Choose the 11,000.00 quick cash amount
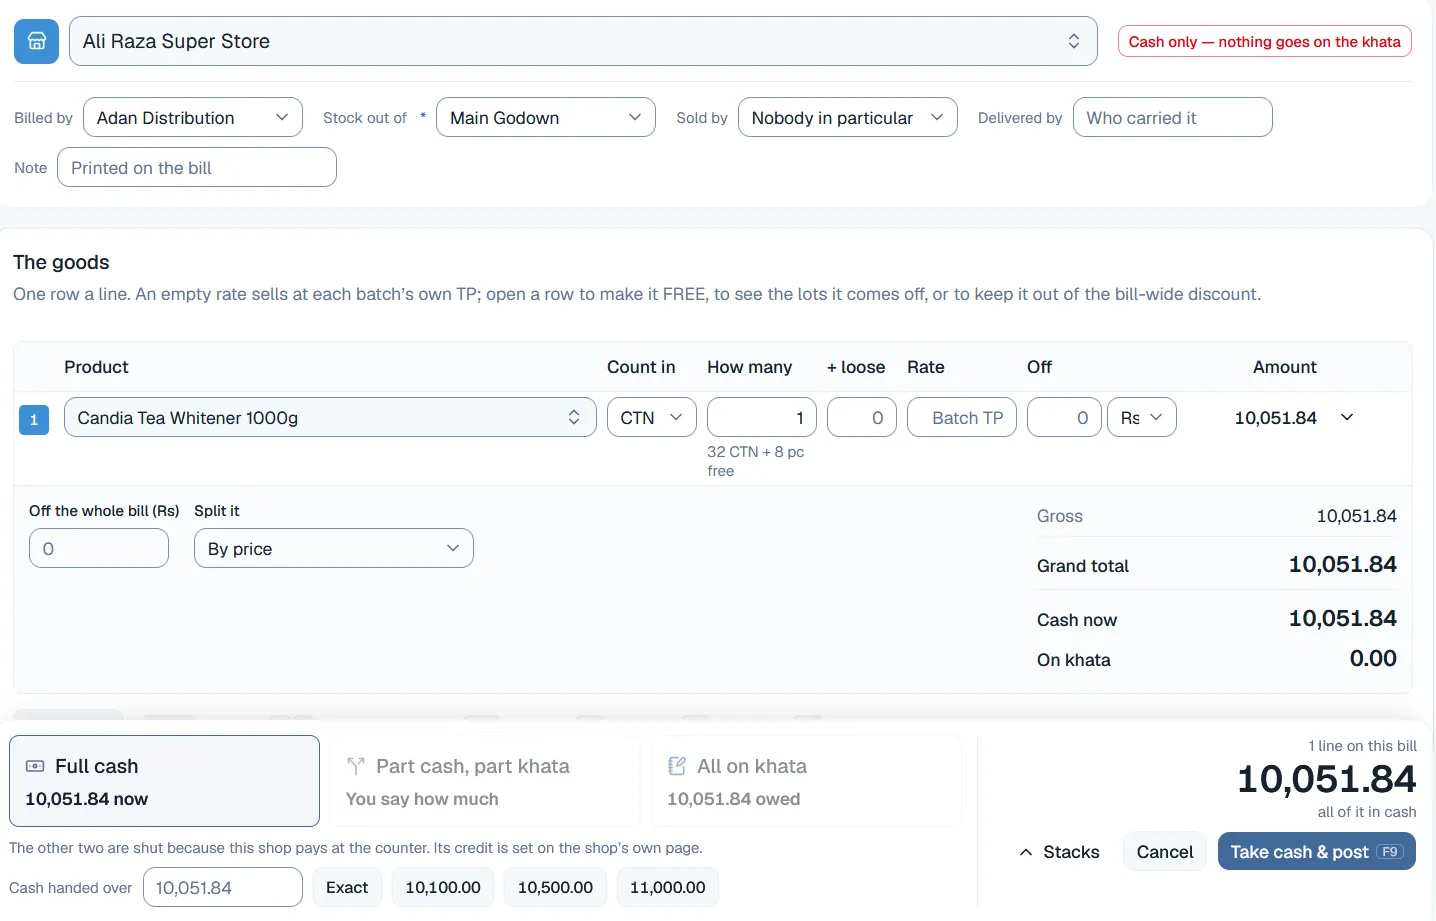This screenshot has width=1436, height=921. click(668, 887)
